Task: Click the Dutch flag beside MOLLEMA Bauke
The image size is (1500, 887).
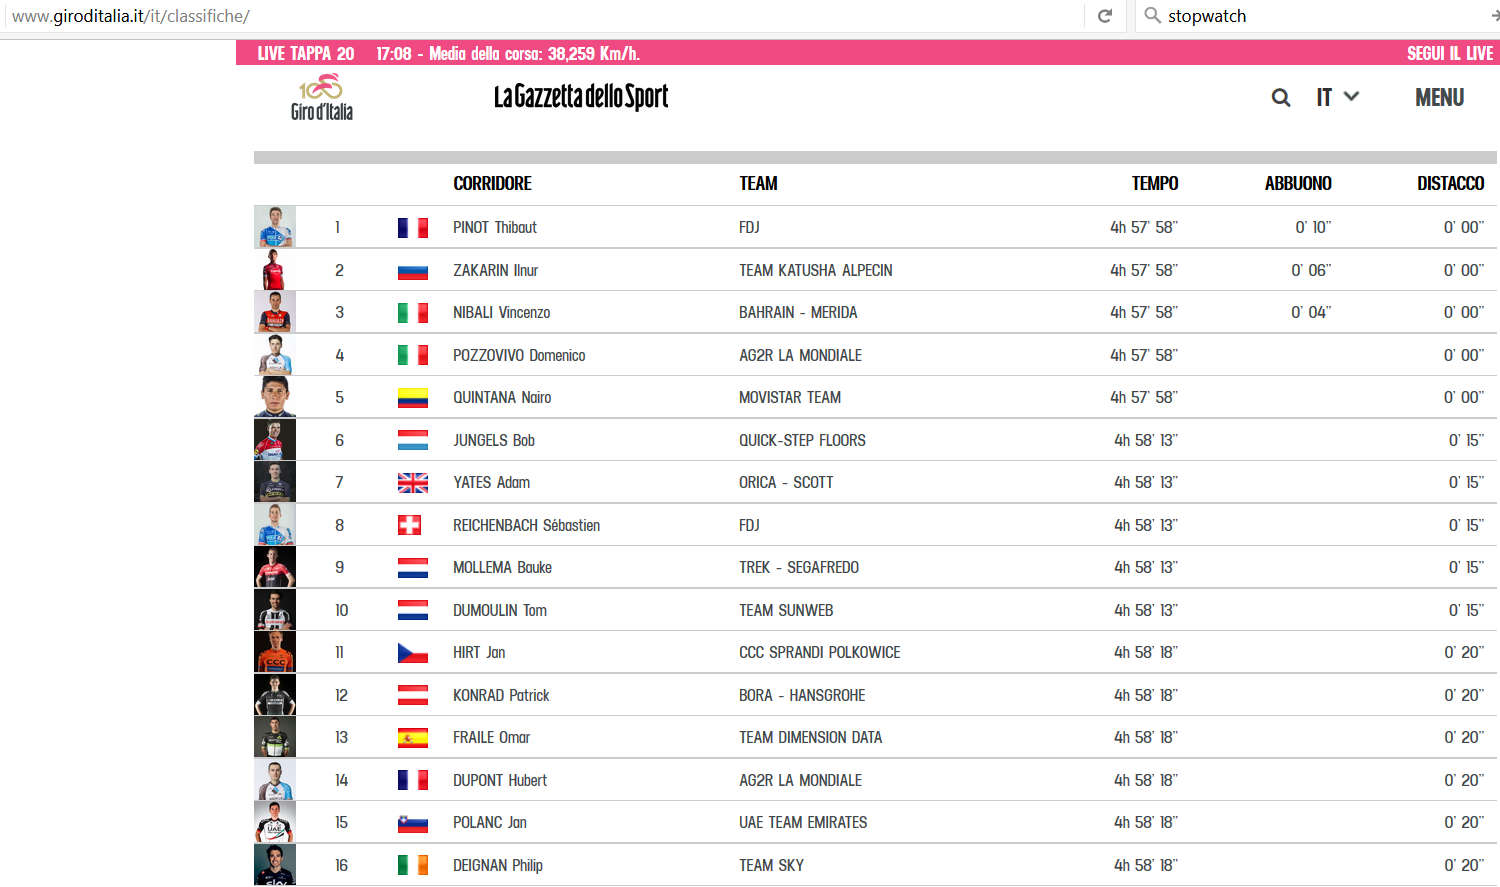Action: [x=413, y=568]
